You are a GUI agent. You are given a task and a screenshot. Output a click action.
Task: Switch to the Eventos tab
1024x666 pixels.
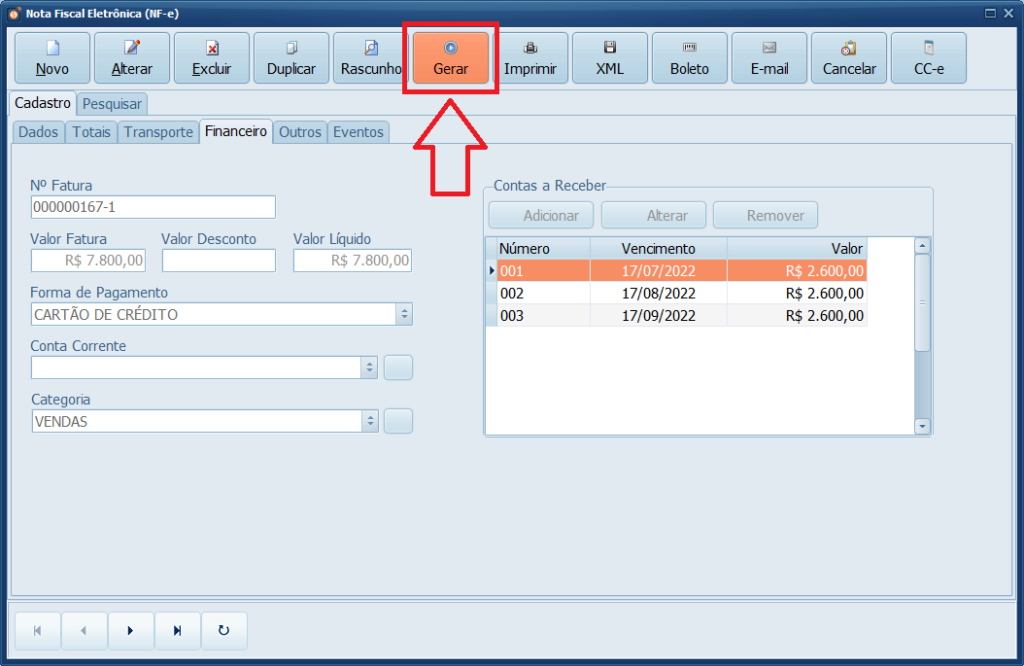(x=358, y=132)
